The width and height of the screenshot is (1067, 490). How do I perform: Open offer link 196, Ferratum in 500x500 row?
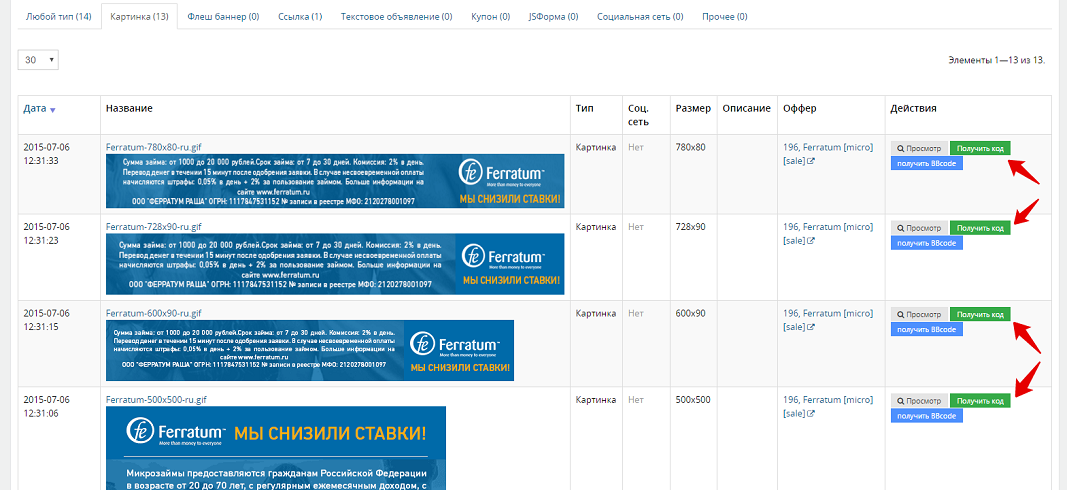[827, 399]
